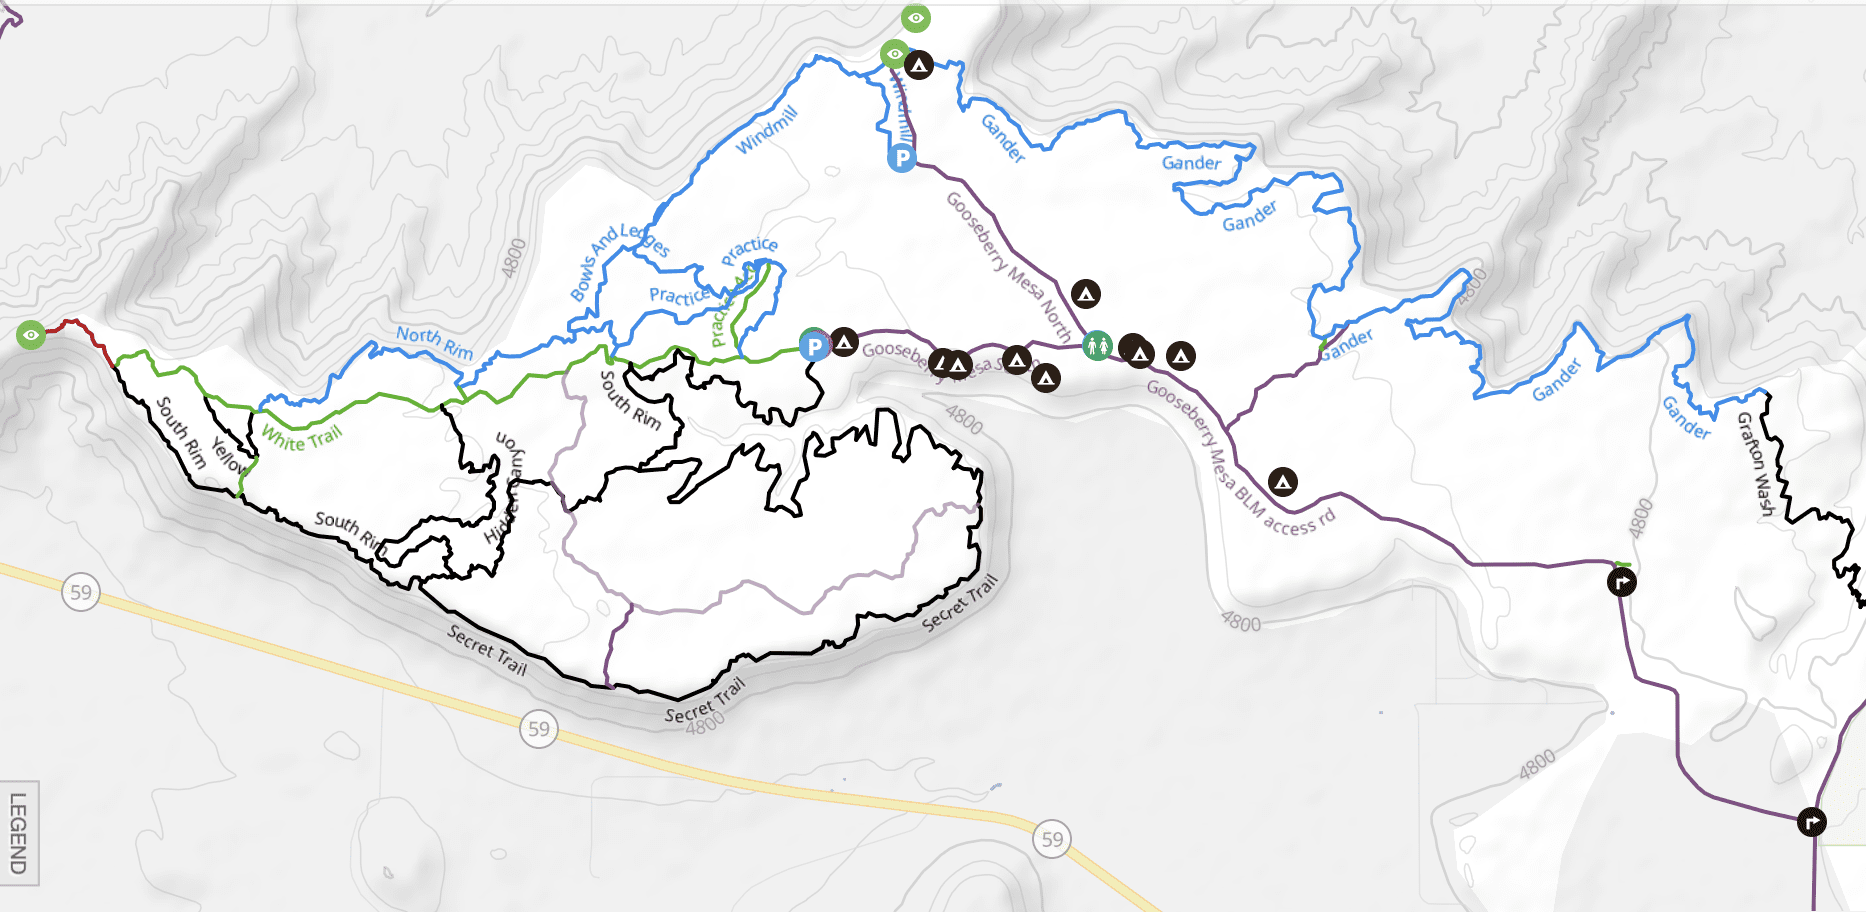Select the viewpoint eye icon at South Rim's west end

coord(31,335)
